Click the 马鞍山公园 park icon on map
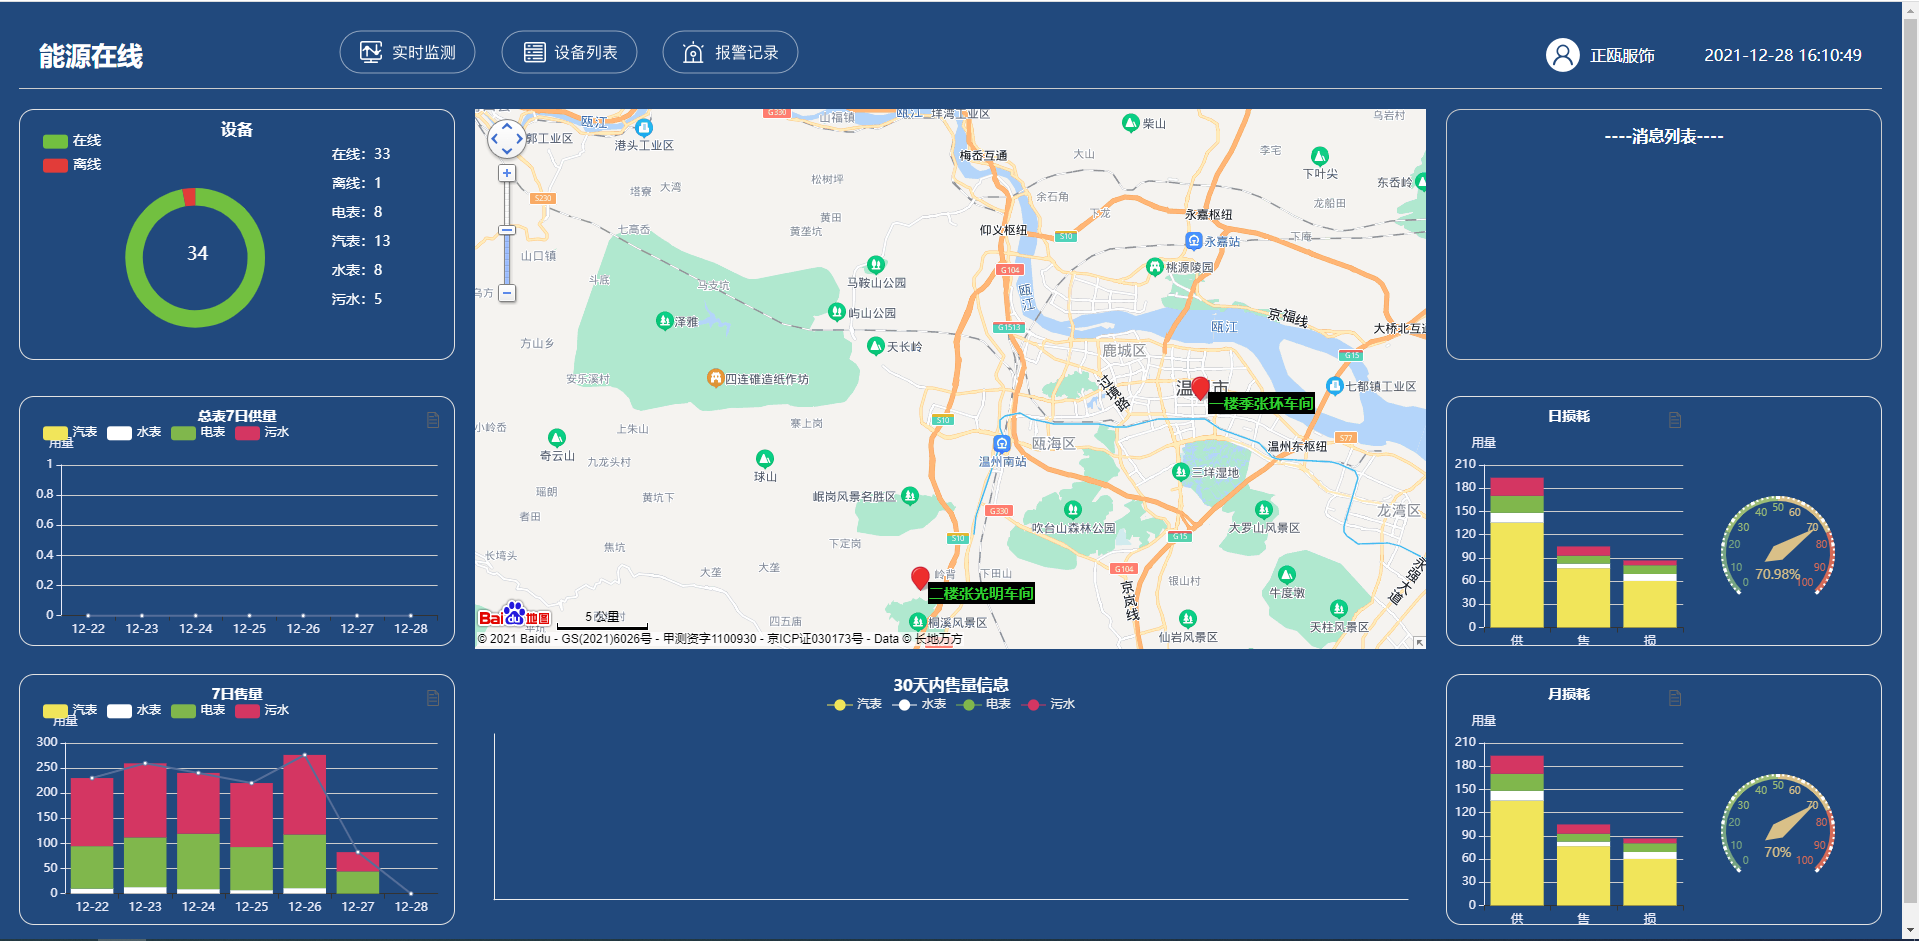Screen dimensions: 1919x941 875,265
